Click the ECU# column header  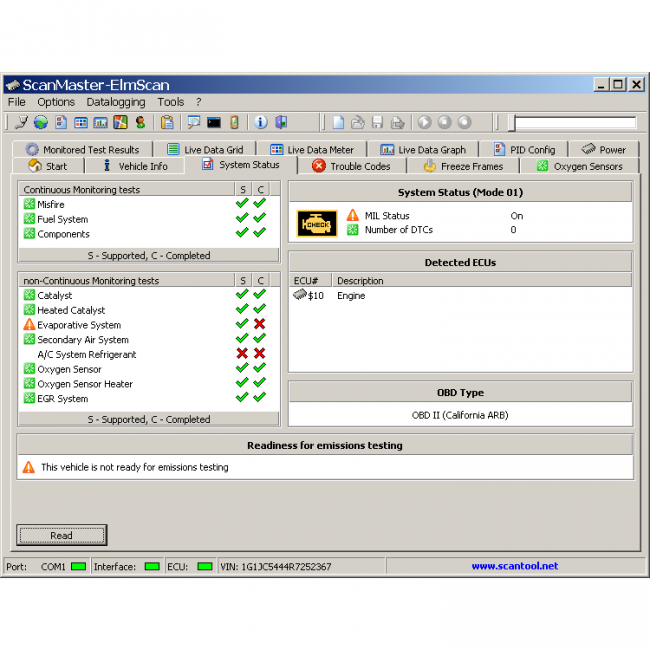(x=310, y=281)
